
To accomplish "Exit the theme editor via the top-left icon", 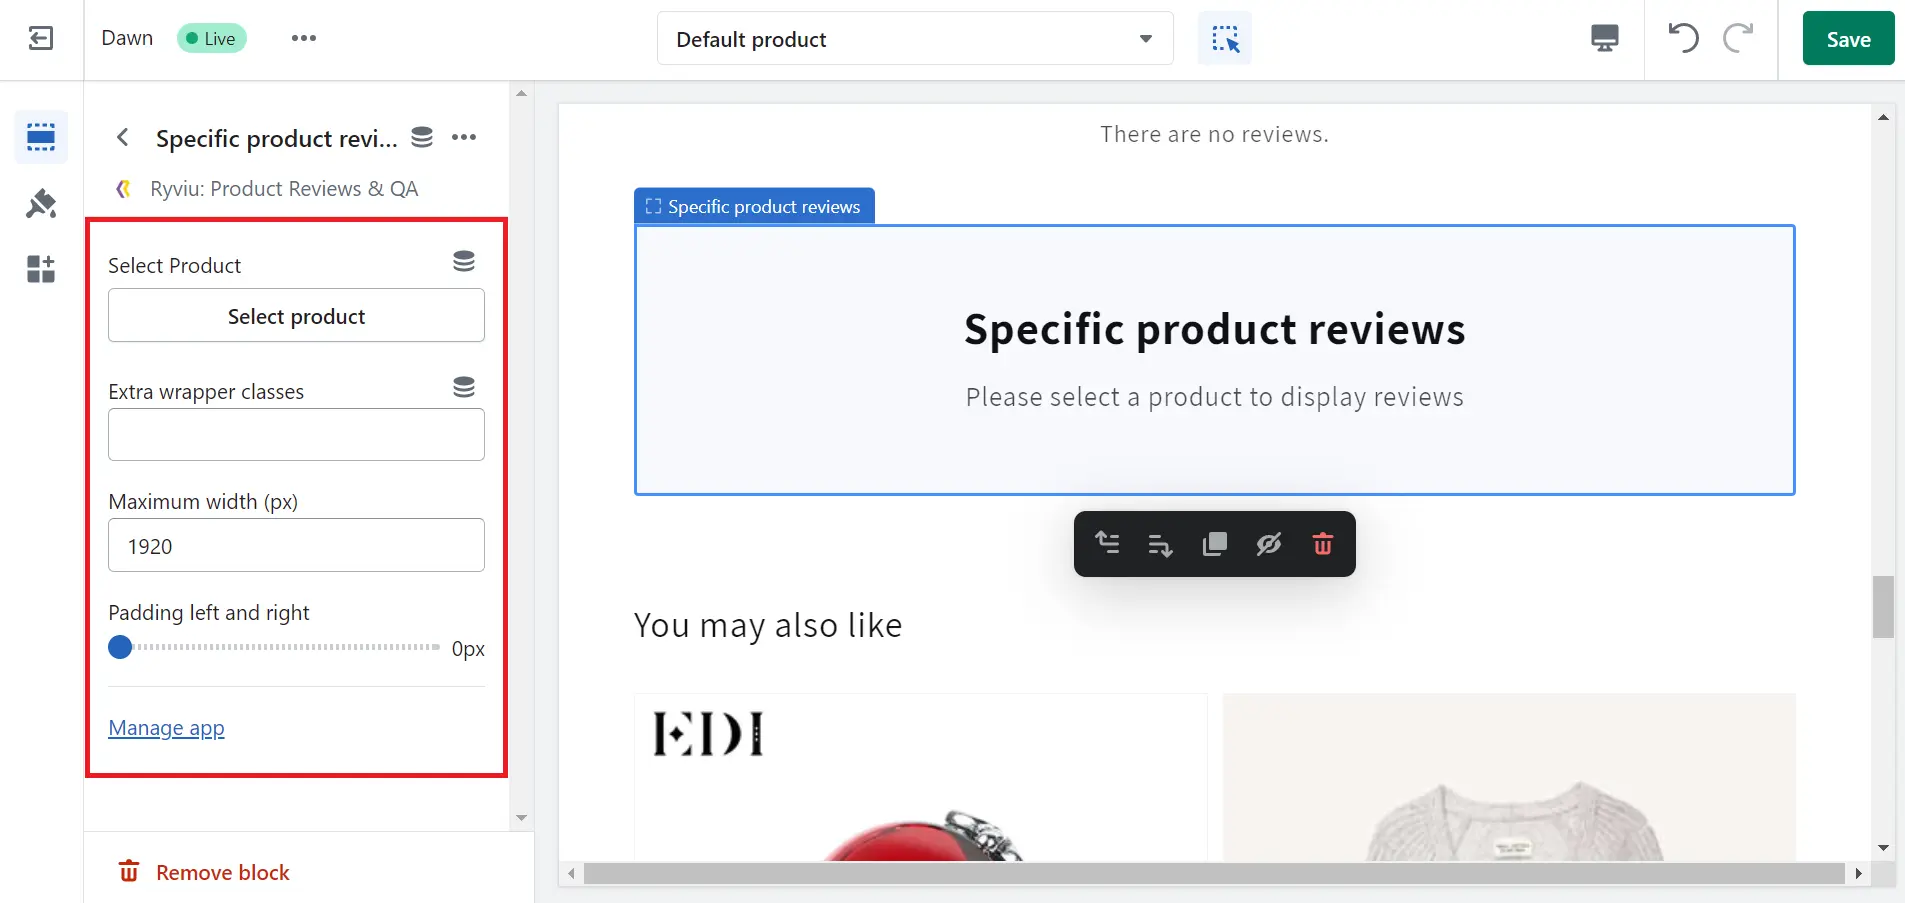I will [40, 38].
